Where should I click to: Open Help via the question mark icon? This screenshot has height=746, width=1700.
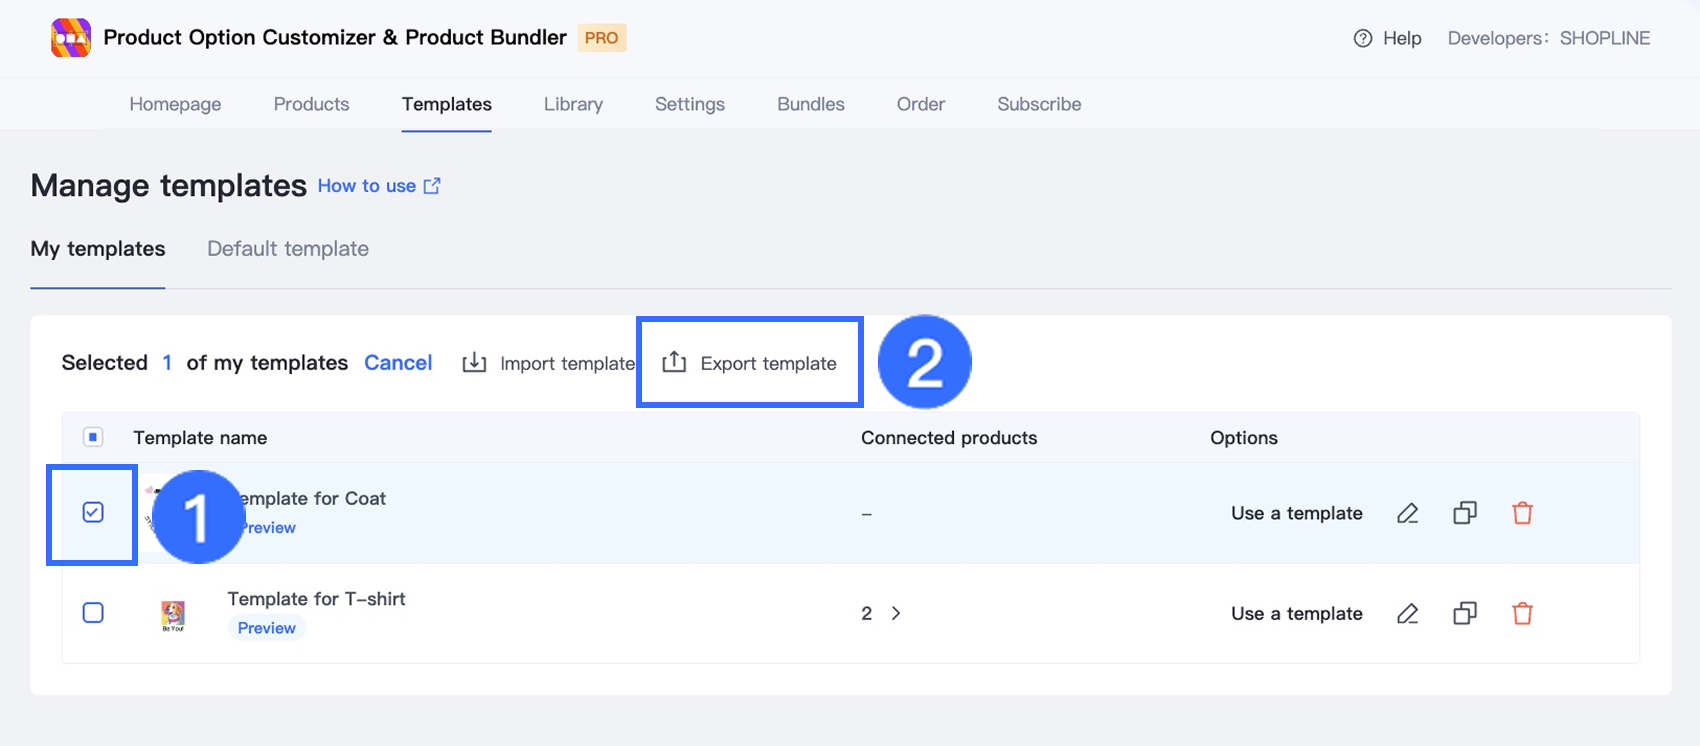(x=1362, y=38)
